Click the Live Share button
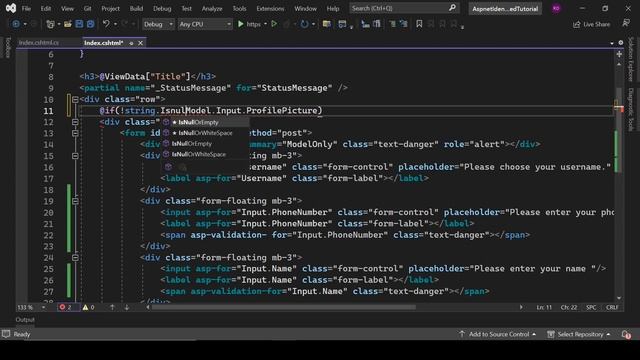 [x=591, y=24]
